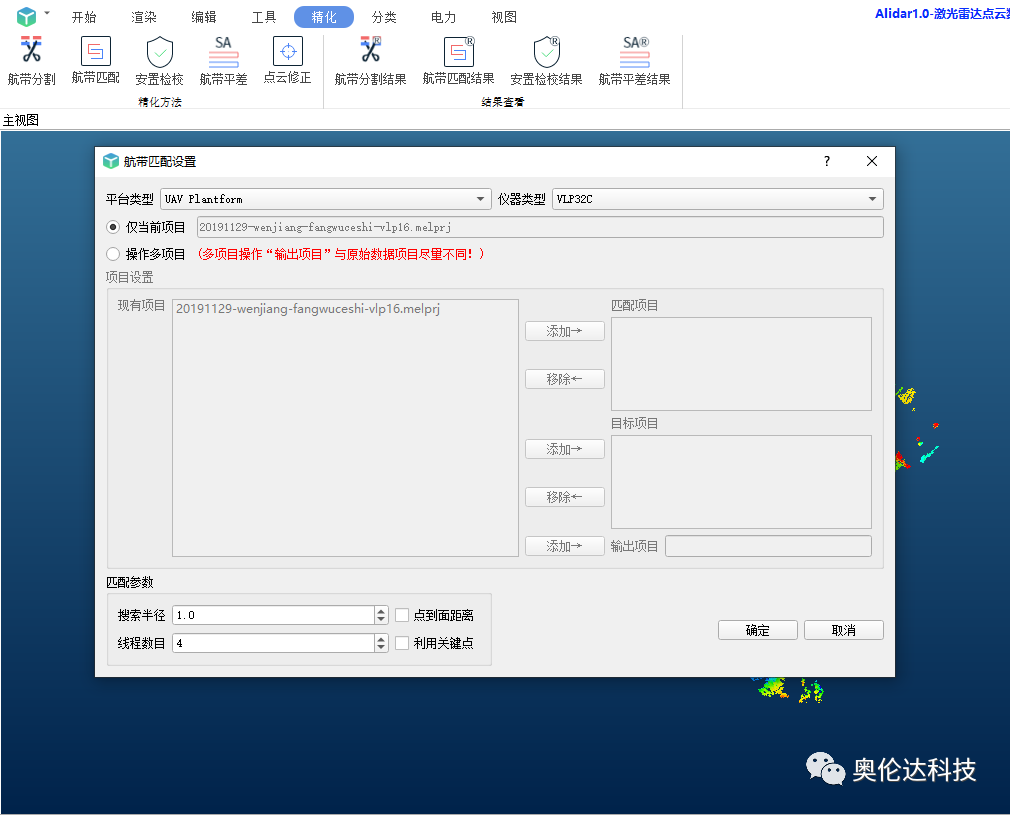
Task: Show the 安置检校结果 results icon
Action: [546, 52]
